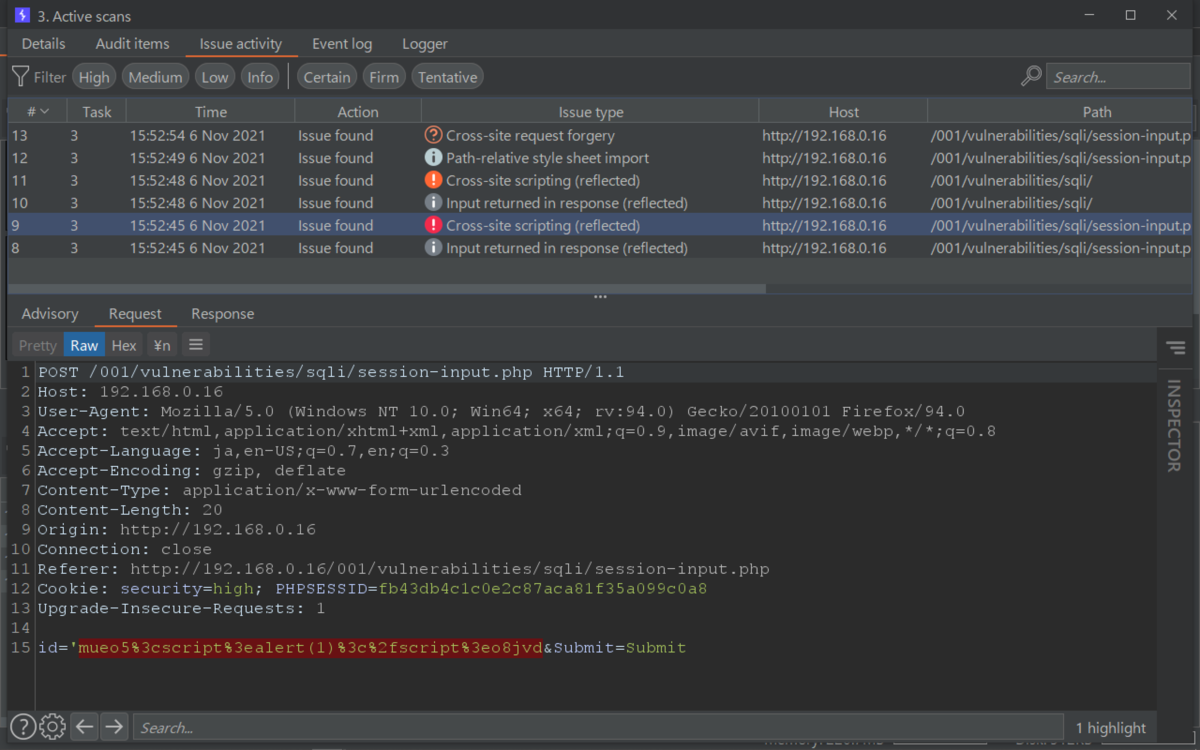Click the info icon for Path-relative style sheet import
The height and width of the screenshot is (750, 1200).
pos(433,158)
